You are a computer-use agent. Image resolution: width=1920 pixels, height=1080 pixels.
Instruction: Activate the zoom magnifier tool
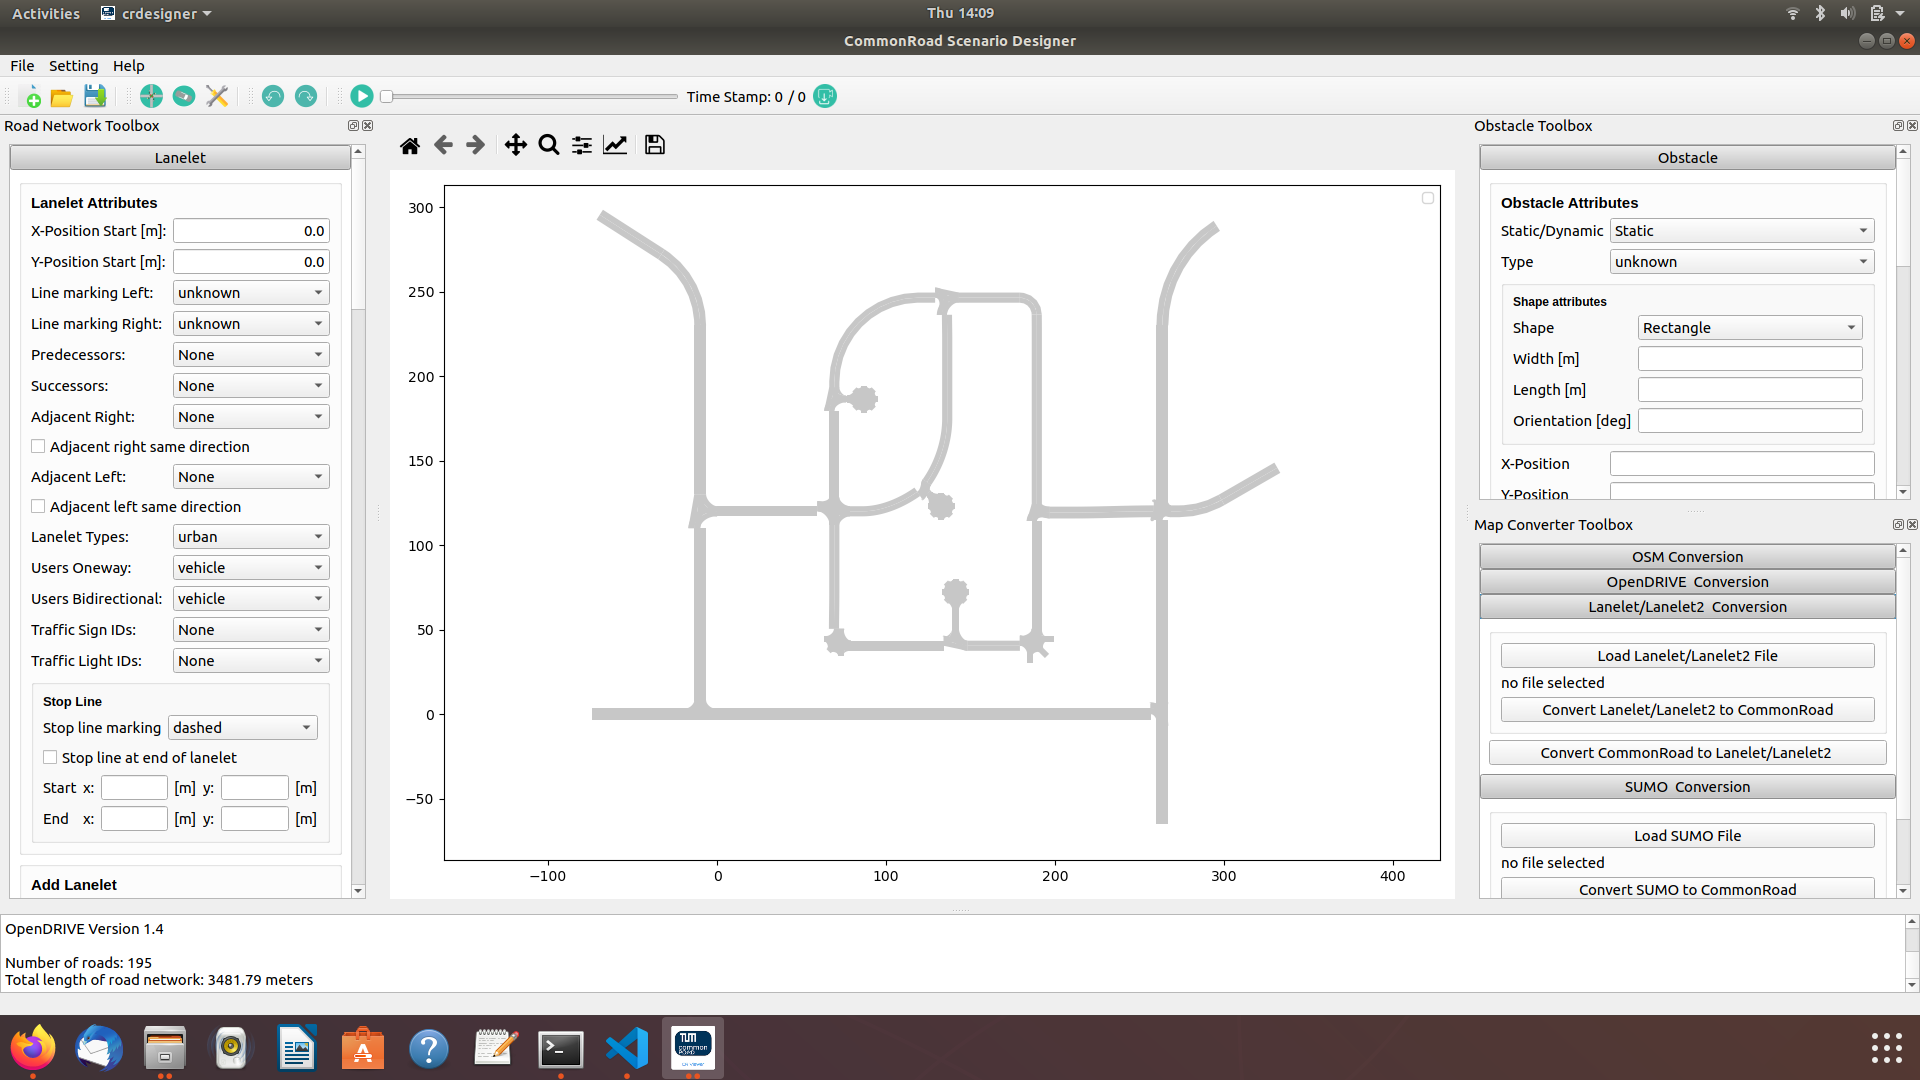pyautogui.click(x=548, y=146)
